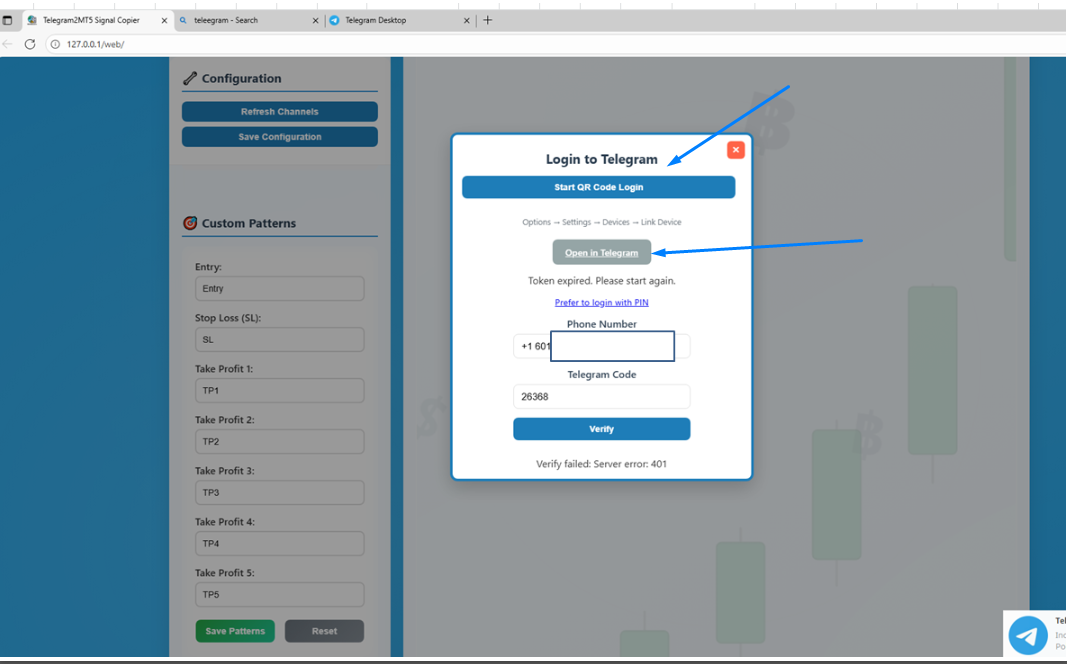Image resolution: width=1067 pixels, height=664 pixels.
Task: Click the Take Profit 2 field
Action: coord(280,442)
